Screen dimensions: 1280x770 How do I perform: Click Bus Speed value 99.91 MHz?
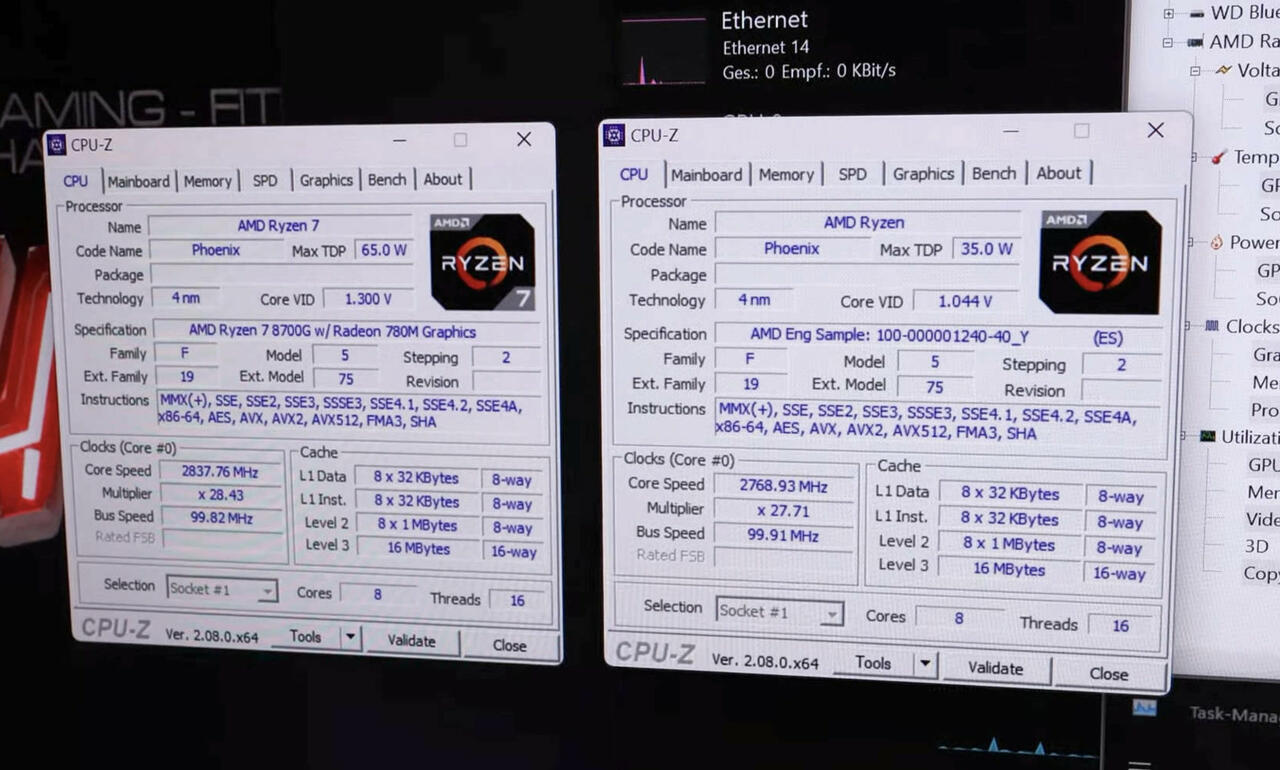pos(783,535)
